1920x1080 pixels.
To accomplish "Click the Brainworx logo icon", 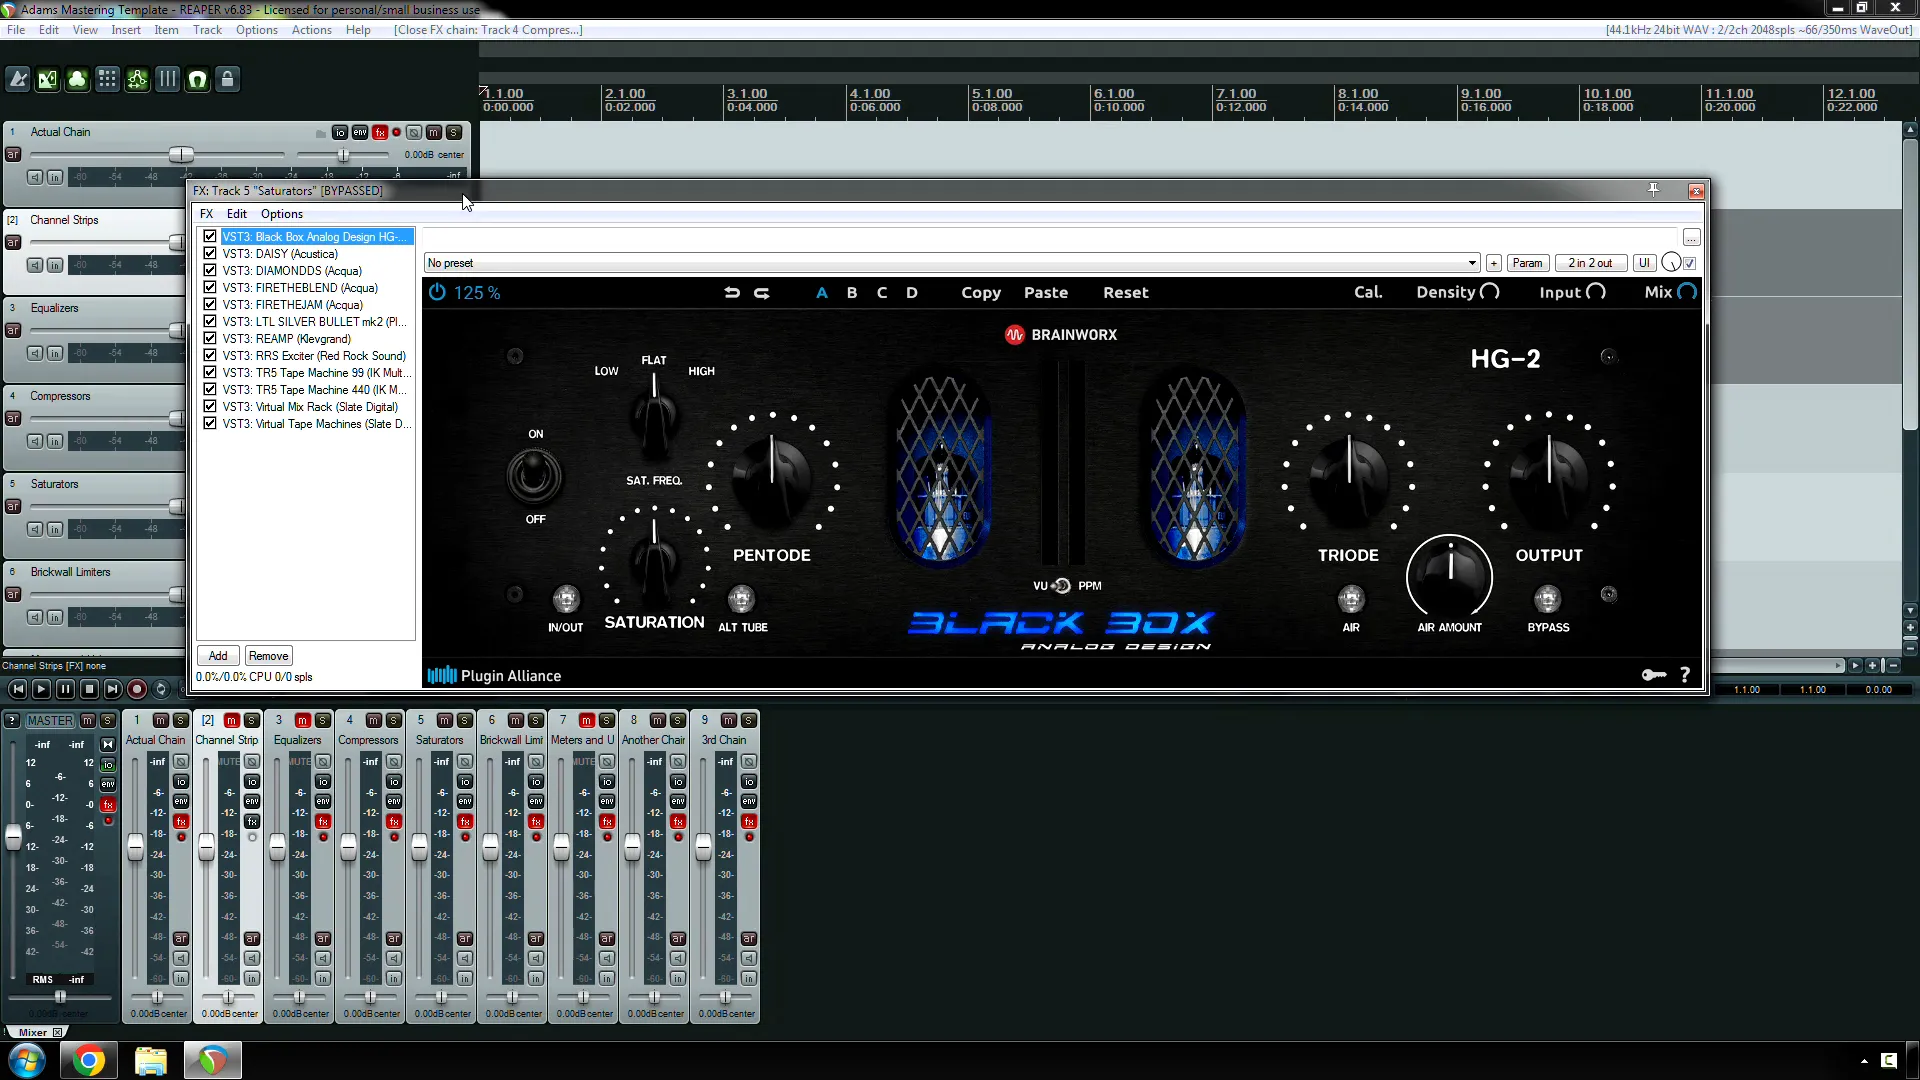I will pos(1014,335).
